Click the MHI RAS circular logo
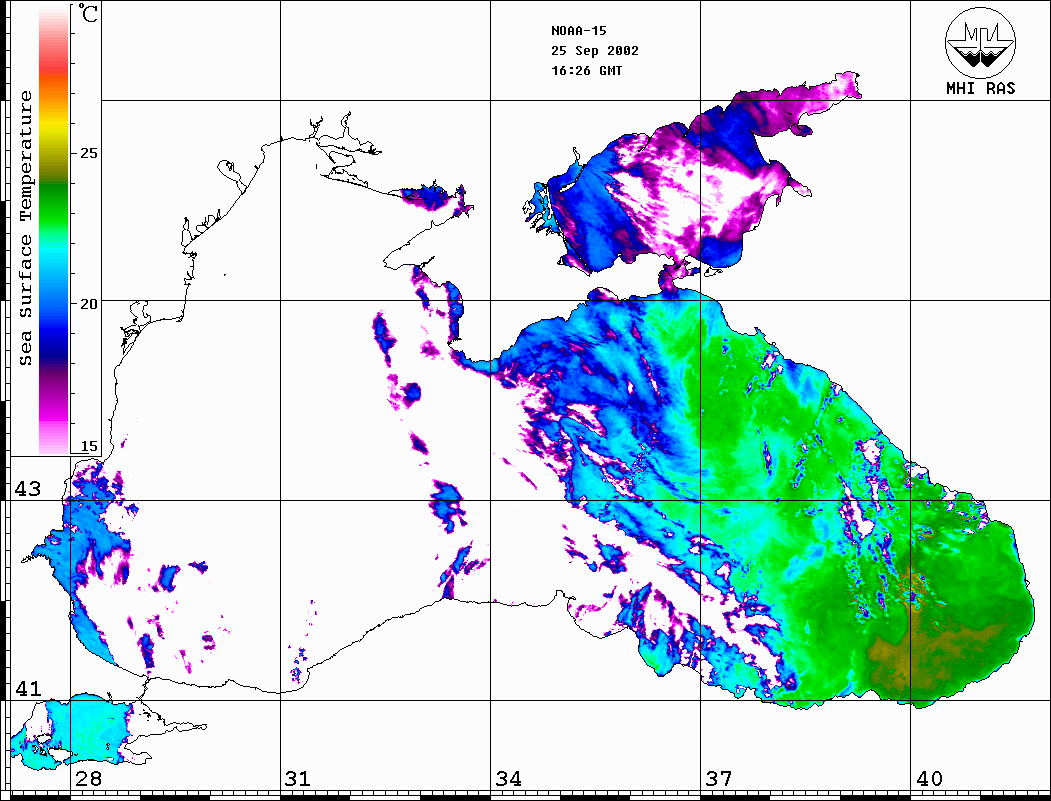 pos(981,42)
